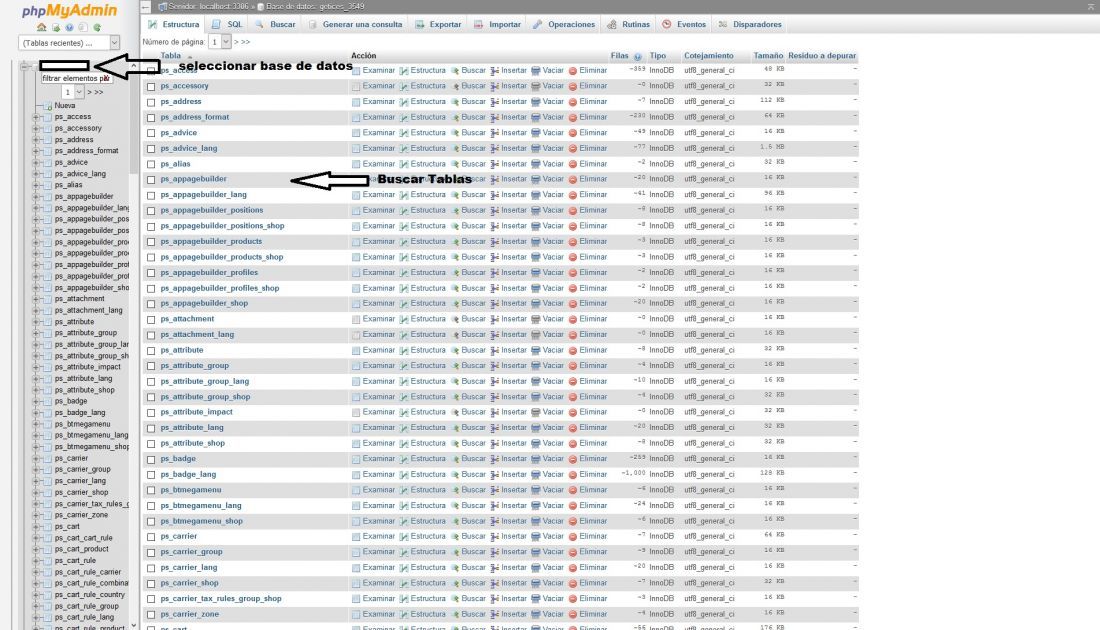Click the phpMyAdmin home icon
The width and height of the screenshot is (1100, 630).
point(41,27)
